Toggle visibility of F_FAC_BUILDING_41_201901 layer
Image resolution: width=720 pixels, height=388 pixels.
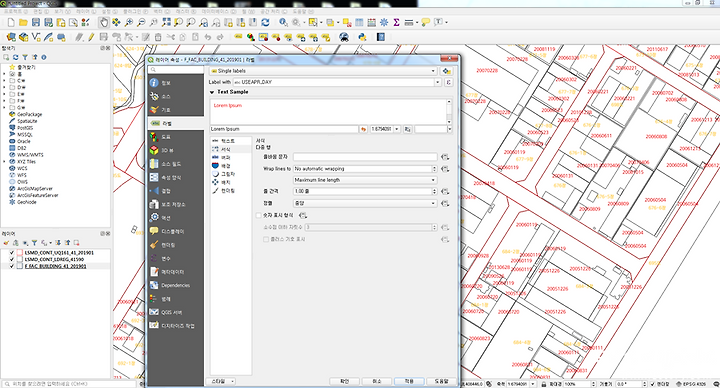[12, 266]
